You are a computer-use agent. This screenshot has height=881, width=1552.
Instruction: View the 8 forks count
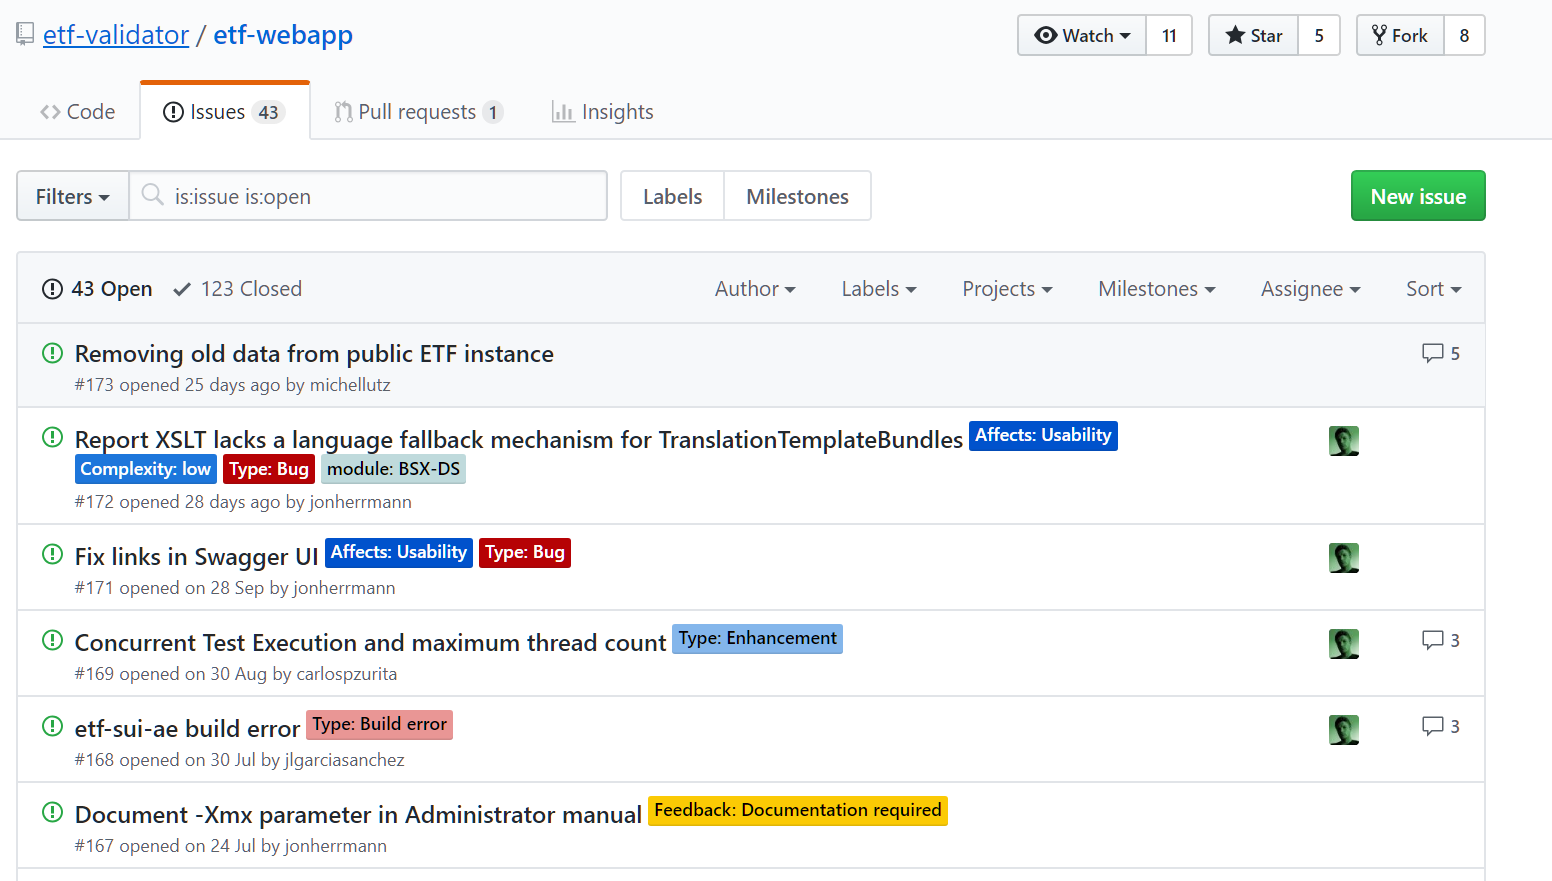coord(1464,35)
